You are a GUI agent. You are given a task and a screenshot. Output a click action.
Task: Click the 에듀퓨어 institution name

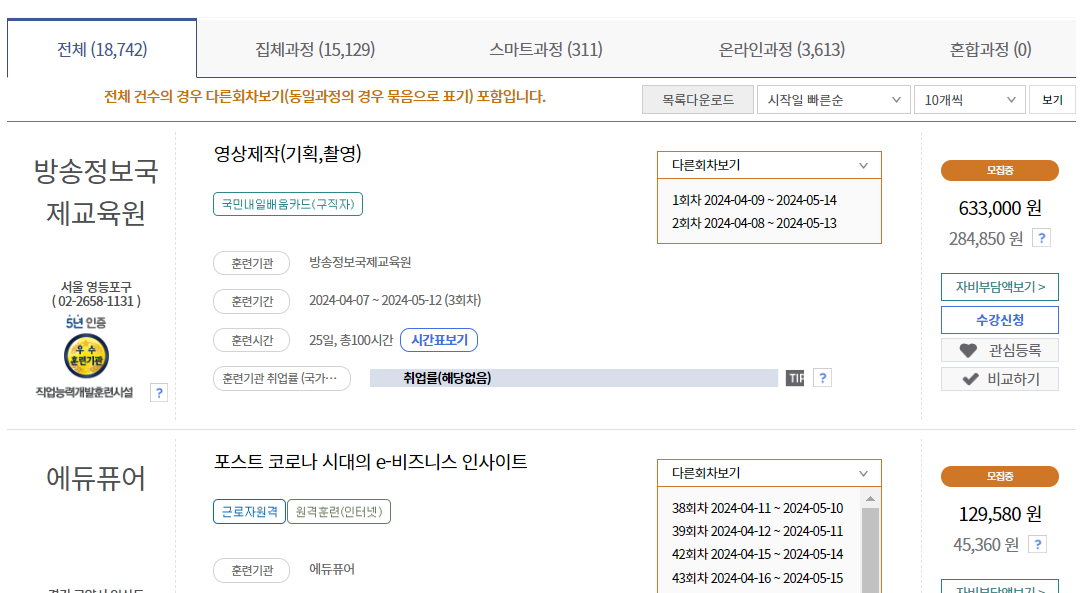96,479
